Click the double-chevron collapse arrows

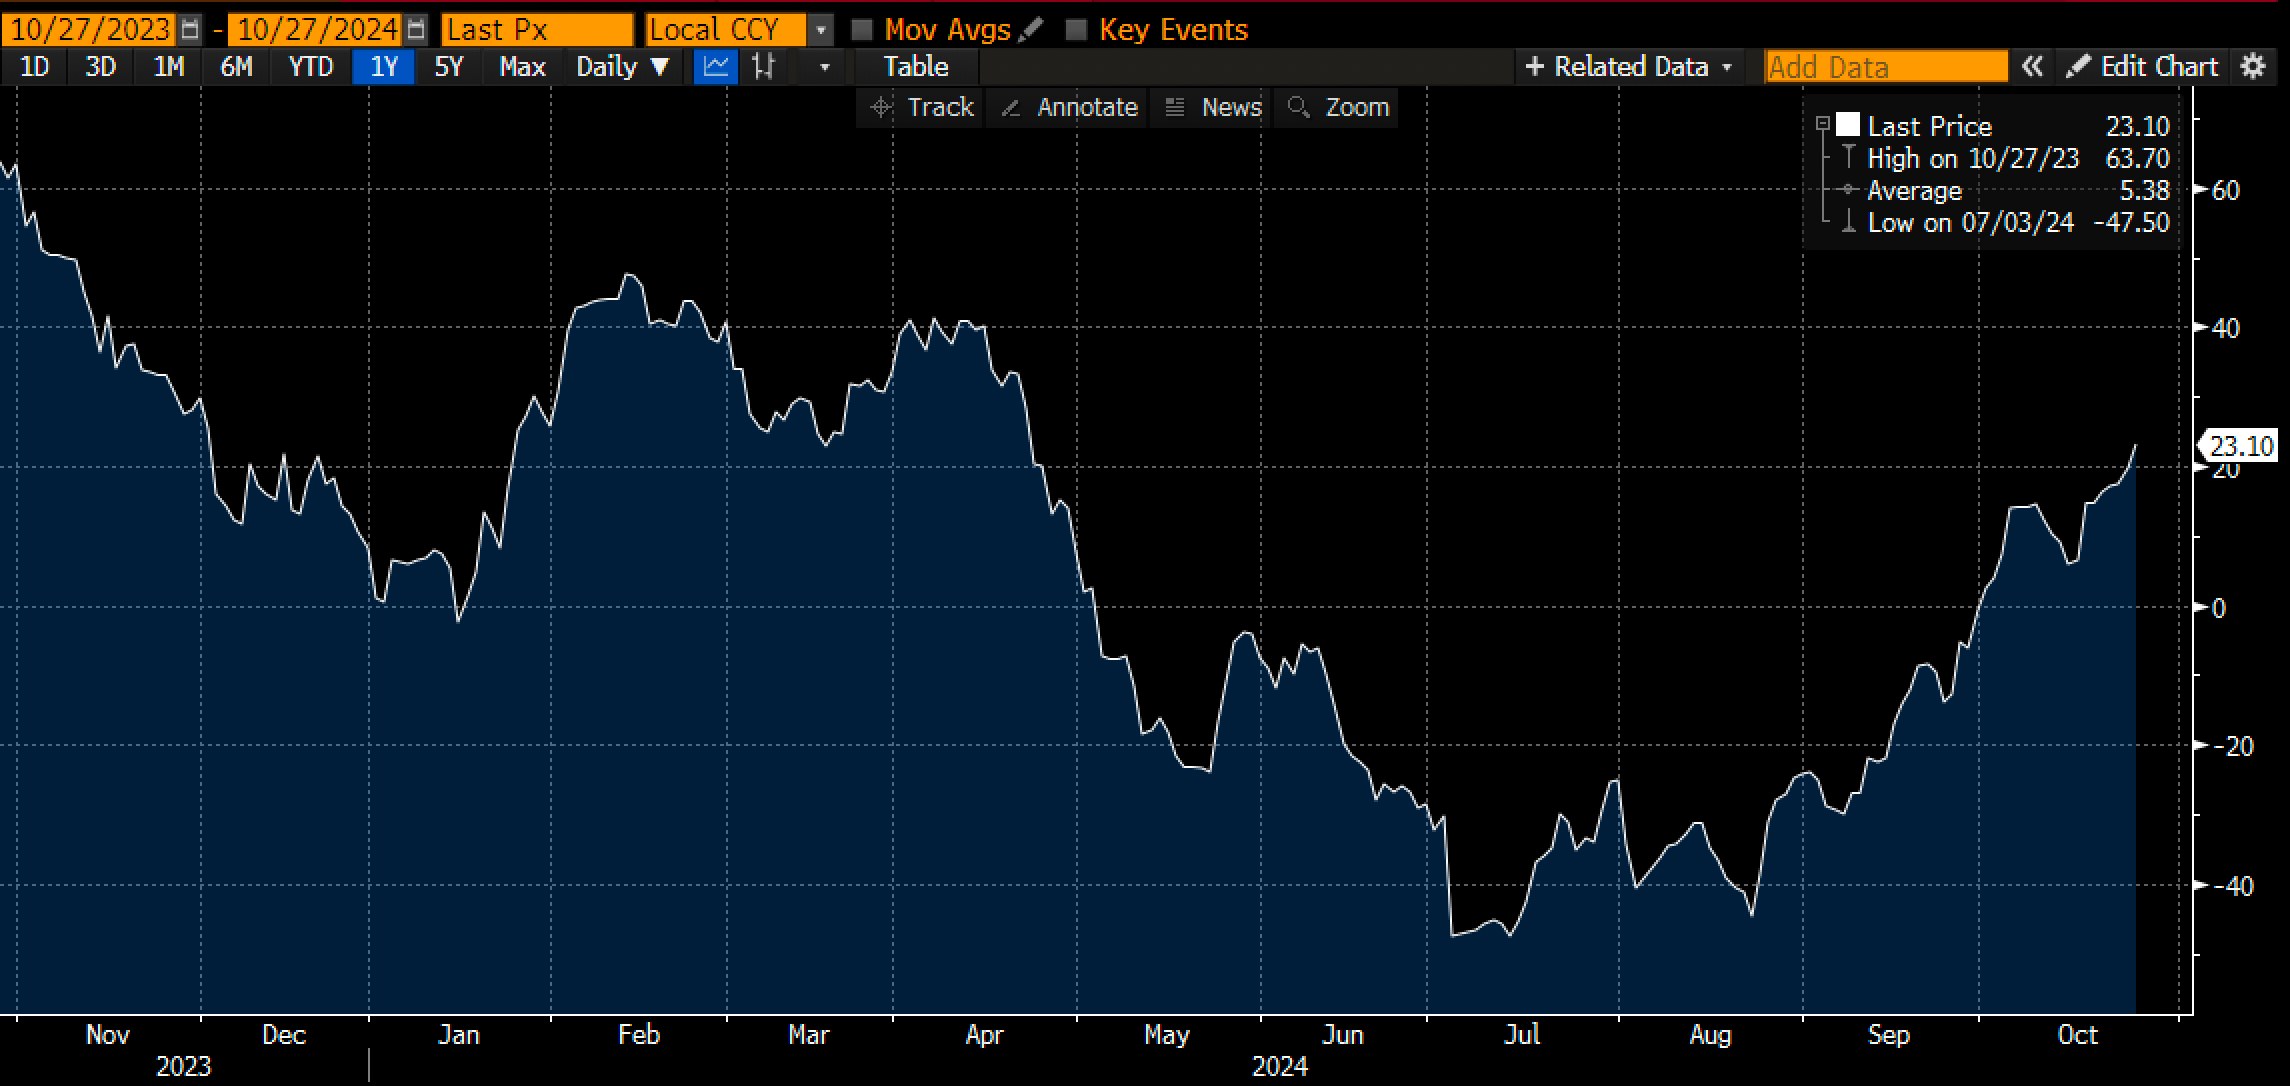[x=2031, y=67]
